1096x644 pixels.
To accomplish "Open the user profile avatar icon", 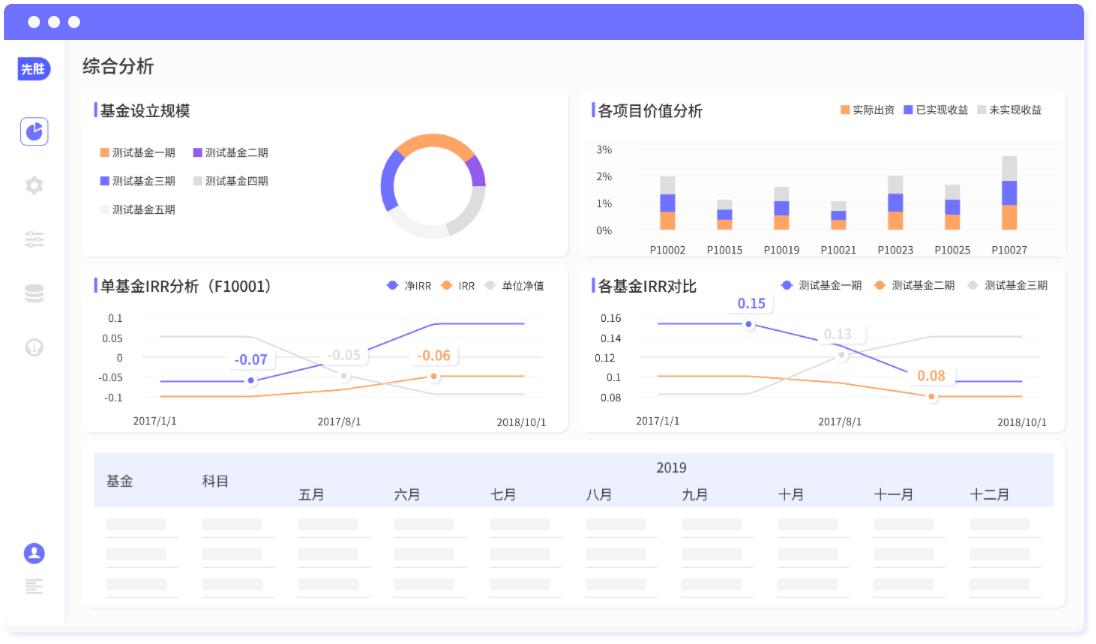I will click(34, 553).
